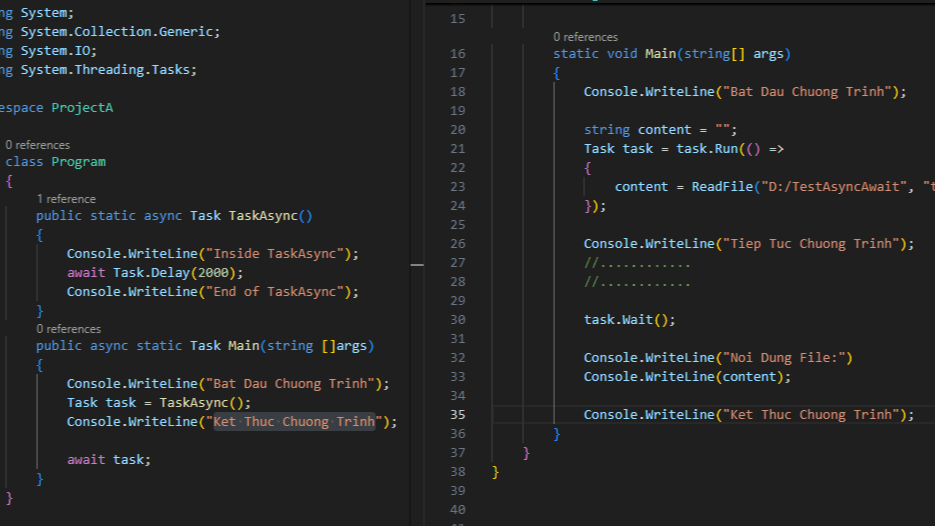Click 'task.Run' call on line 21

(707, 148)
